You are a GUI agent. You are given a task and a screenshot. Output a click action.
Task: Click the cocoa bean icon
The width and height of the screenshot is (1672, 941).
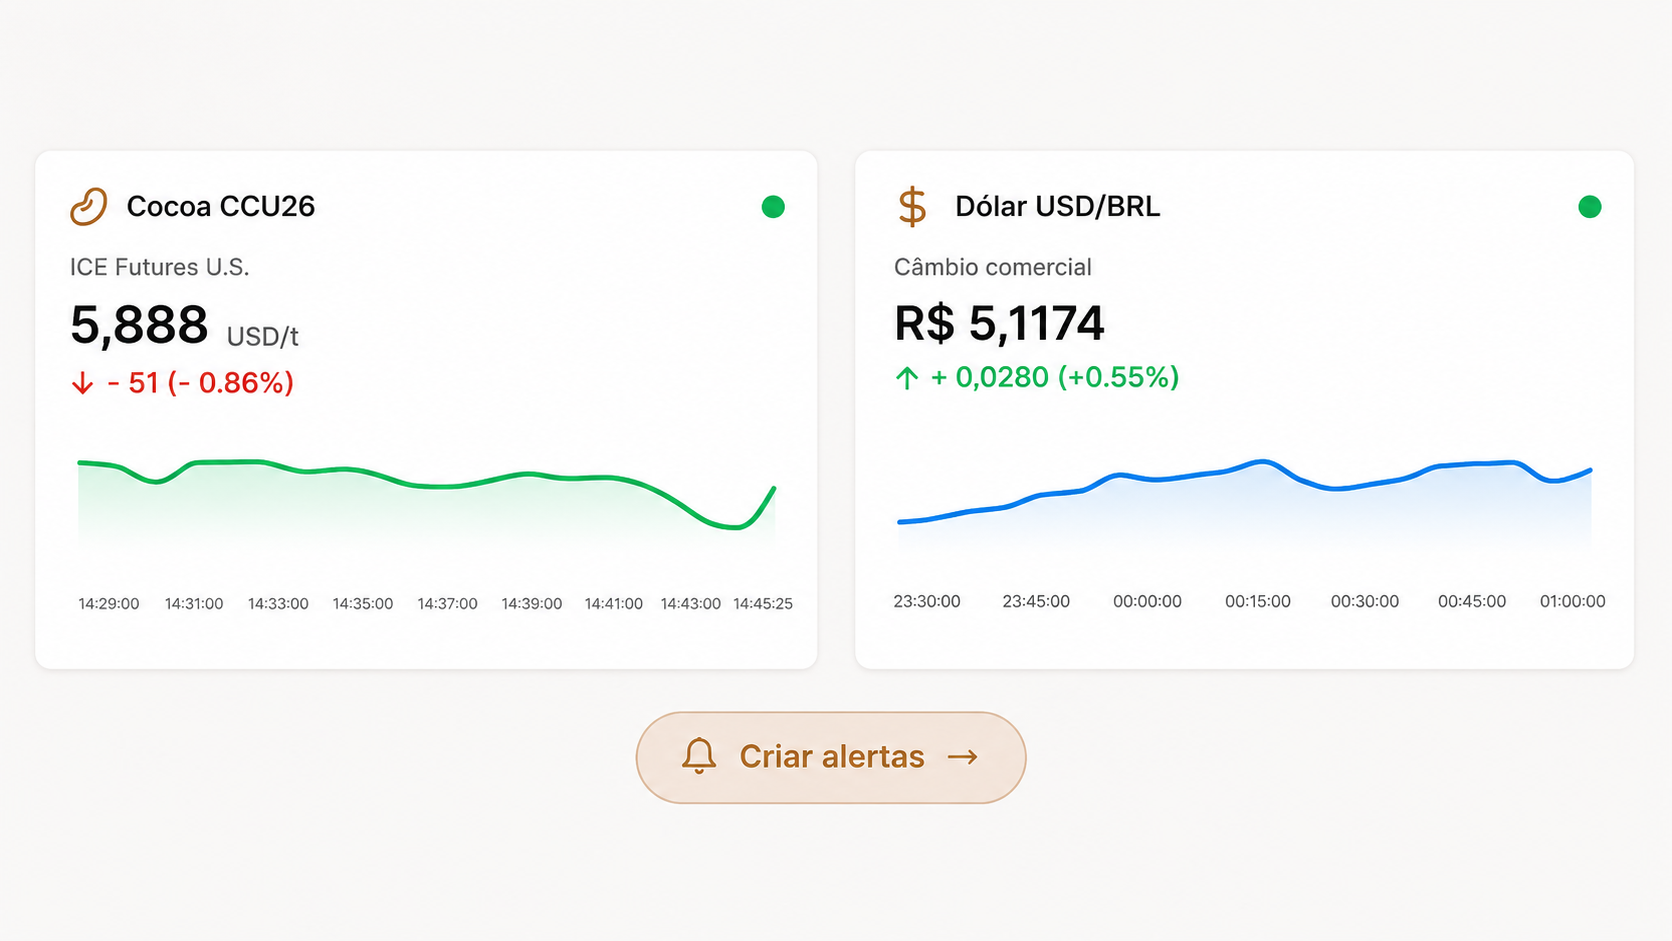(x=89, y=206)
